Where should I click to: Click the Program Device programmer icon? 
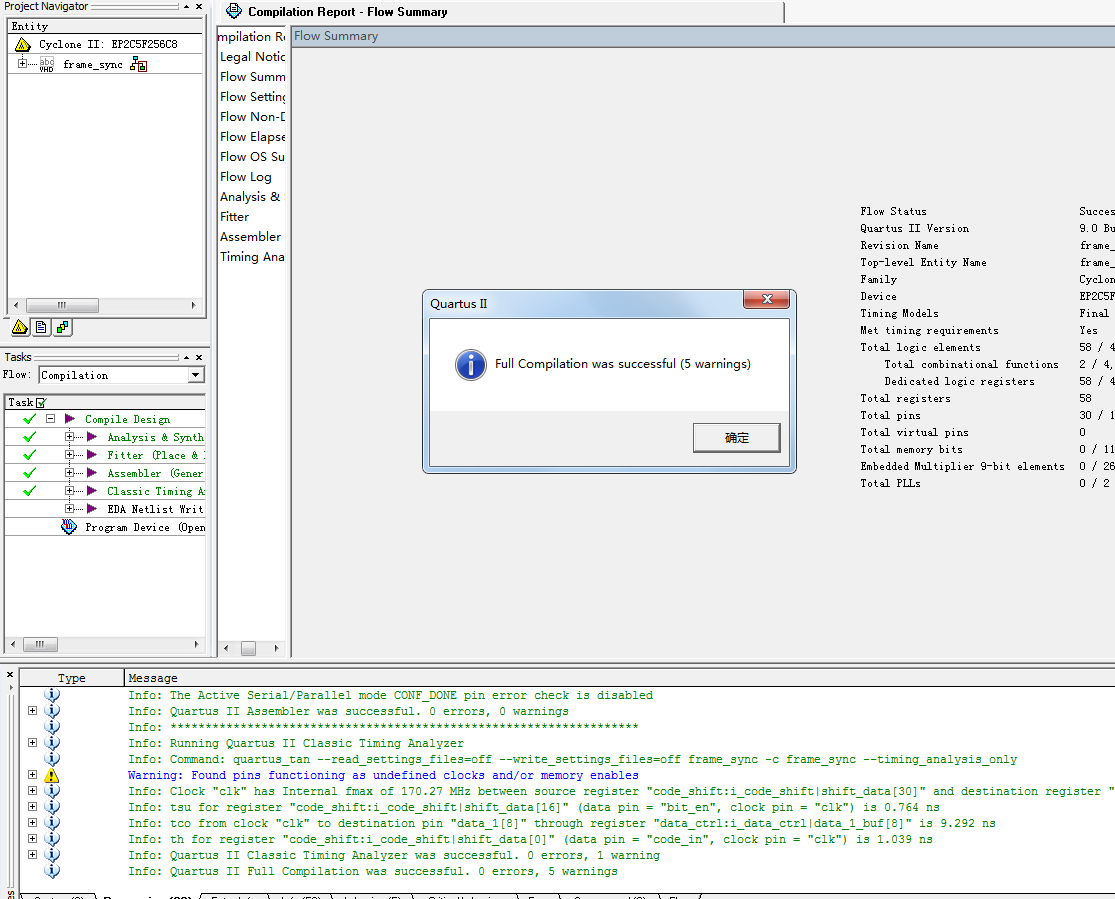(x=69, y=527)
